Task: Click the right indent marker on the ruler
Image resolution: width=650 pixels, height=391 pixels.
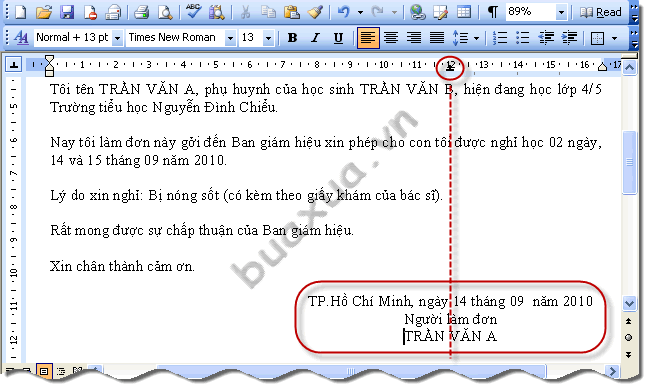Action: [x=602, y=66]
